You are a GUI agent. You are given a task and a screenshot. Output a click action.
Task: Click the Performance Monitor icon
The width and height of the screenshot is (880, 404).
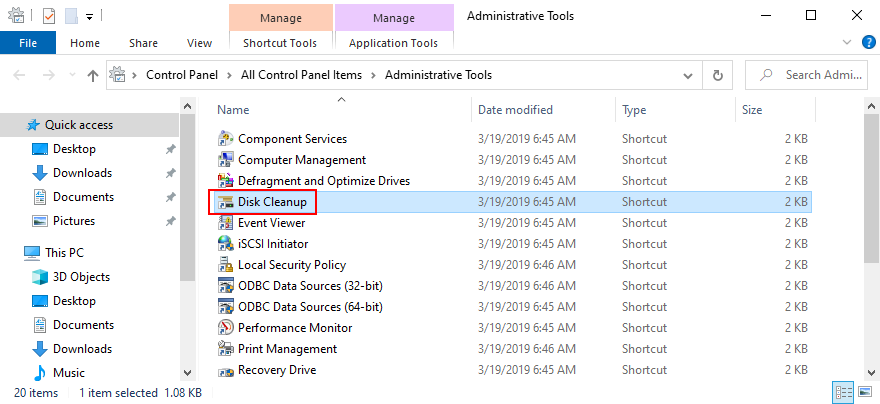pos(226,328)
